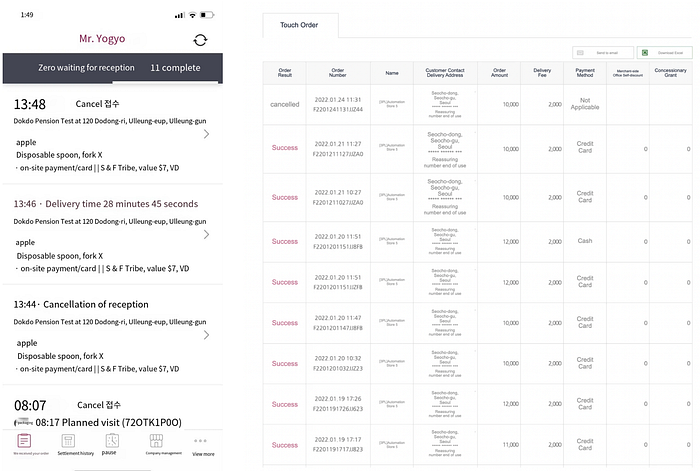Click order number F2201211127JJZA0

tap(338, 154)
